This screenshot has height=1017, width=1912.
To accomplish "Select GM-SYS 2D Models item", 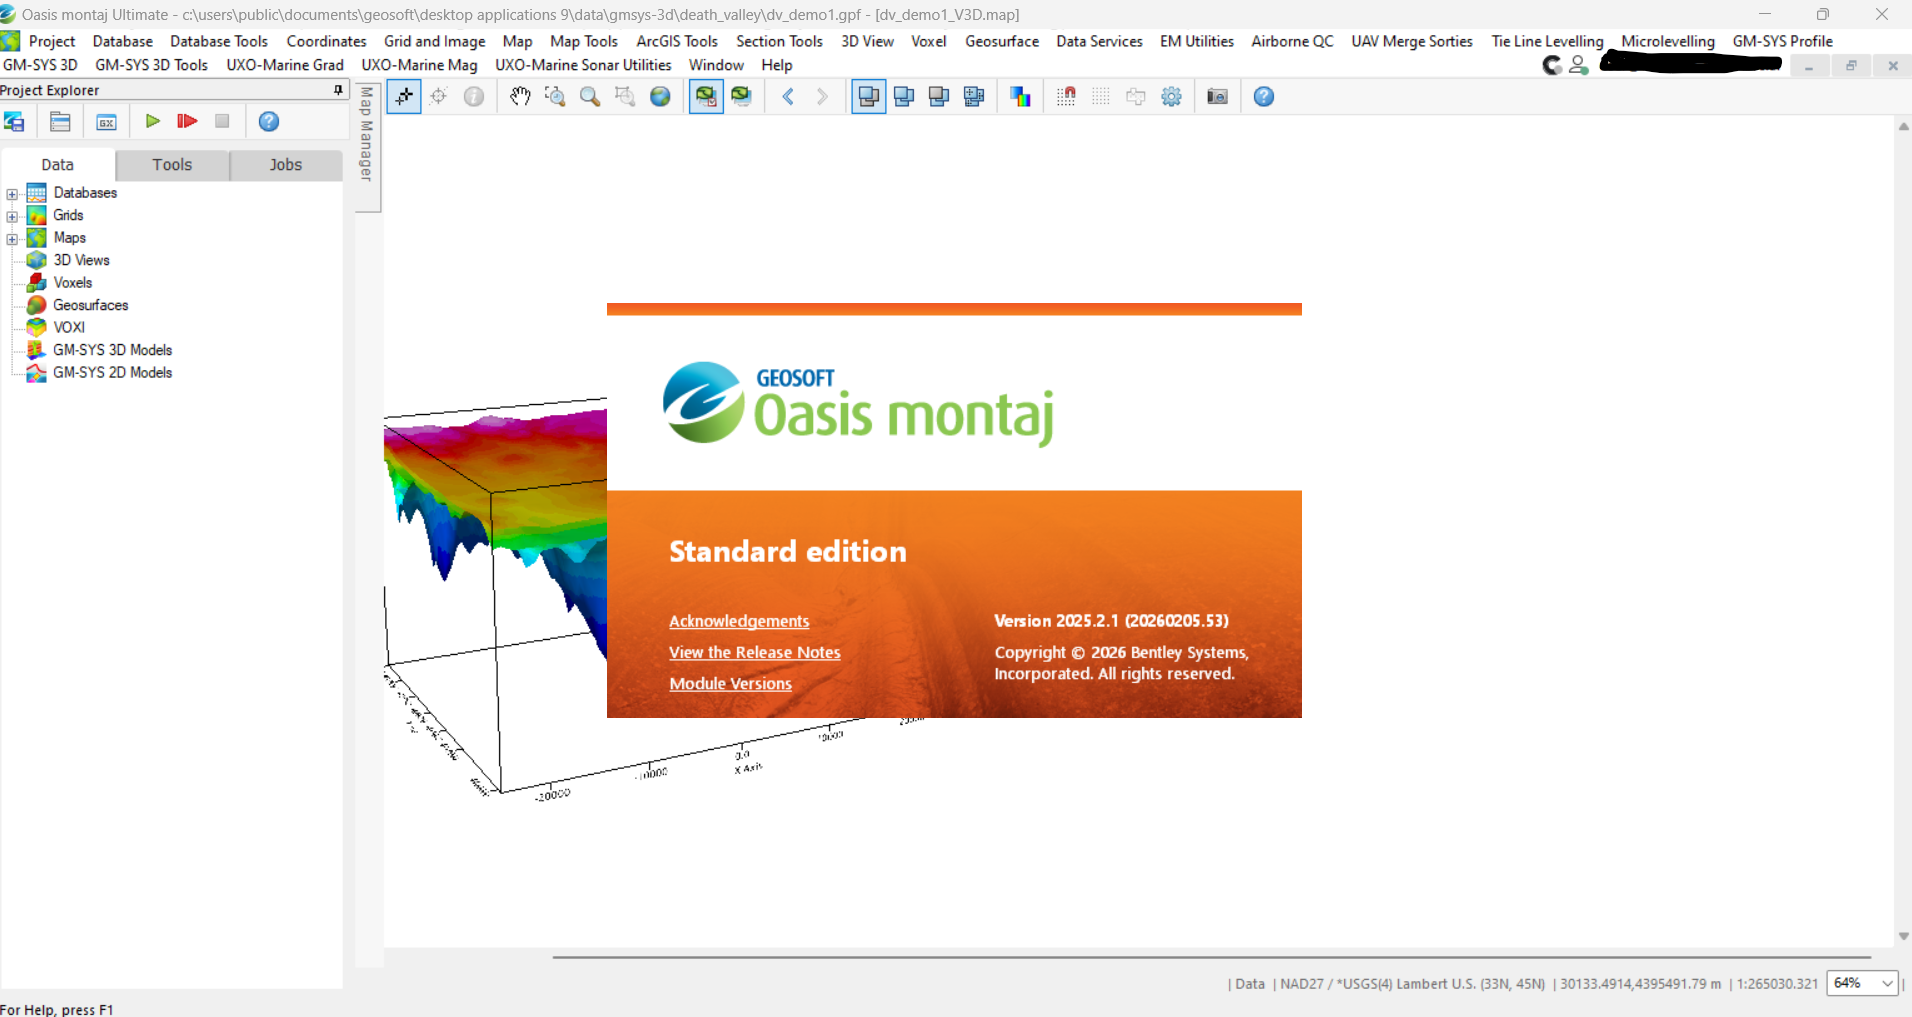I will click(112, 372).
